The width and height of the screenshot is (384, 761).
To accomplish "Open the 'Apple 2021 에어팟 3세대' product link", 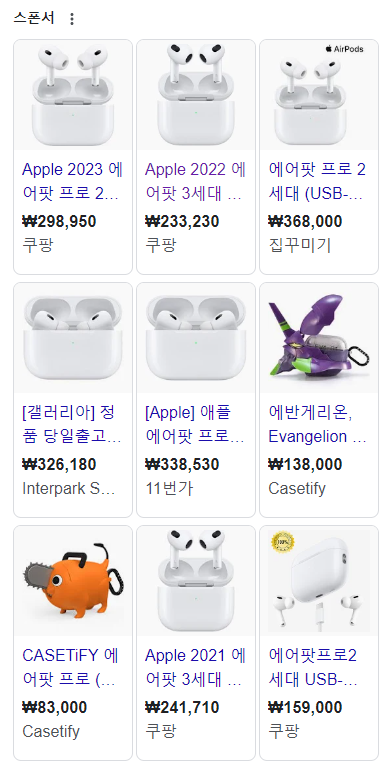I will (x=195, y=668).
